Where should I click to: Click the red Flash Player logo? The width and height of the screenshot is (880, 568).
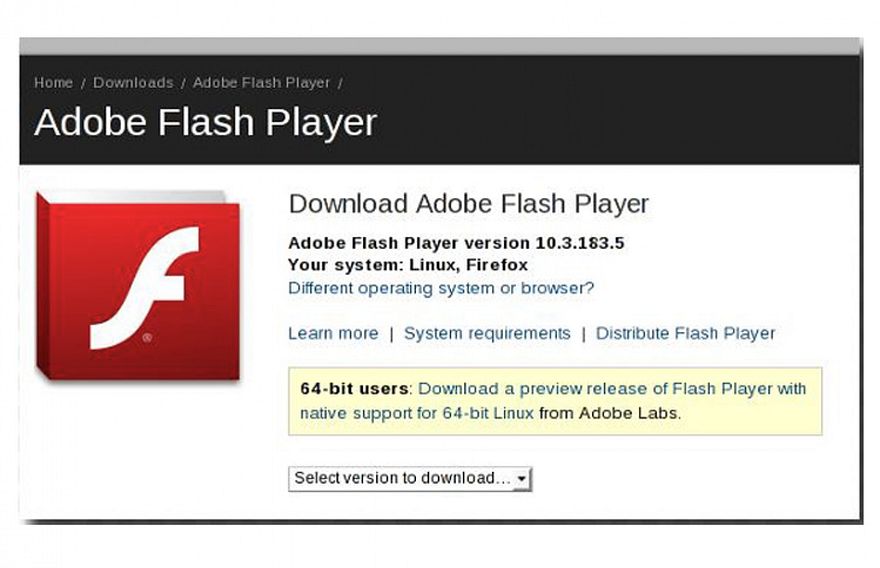tap(138, 285)
